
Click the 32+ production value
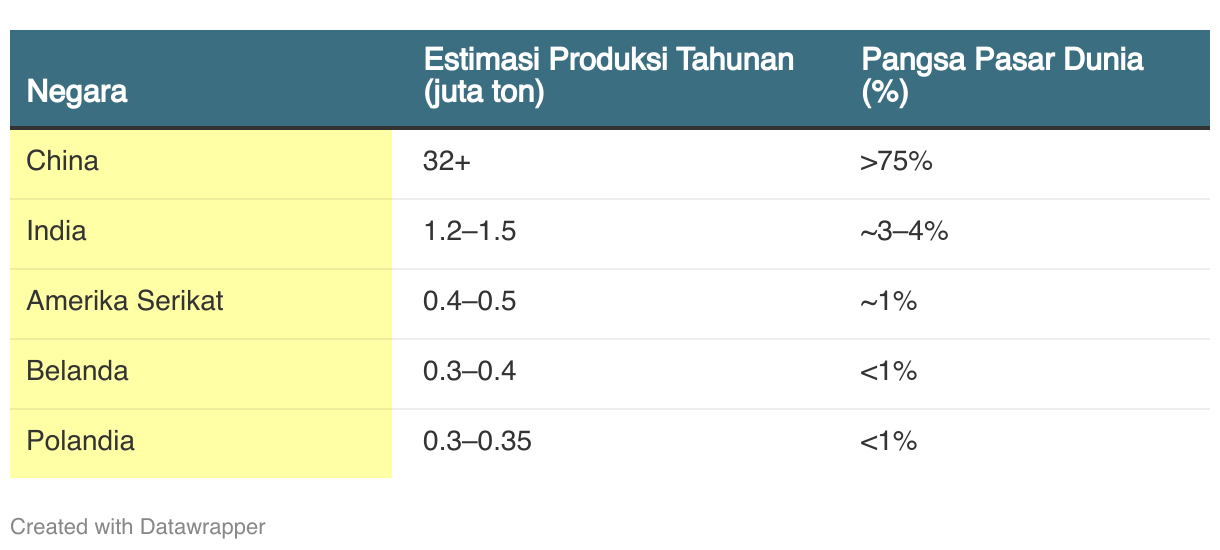[x=446, y=161]
